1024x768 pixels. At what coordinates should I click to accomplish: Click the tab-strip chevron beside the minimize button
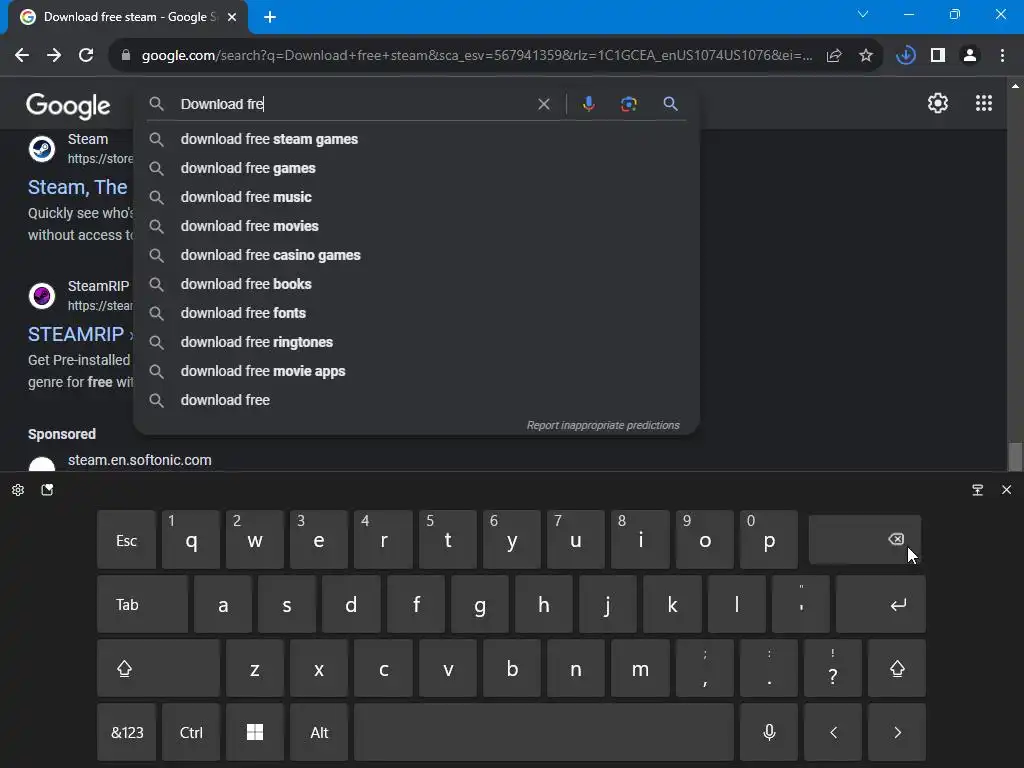[x=863, y=14]
